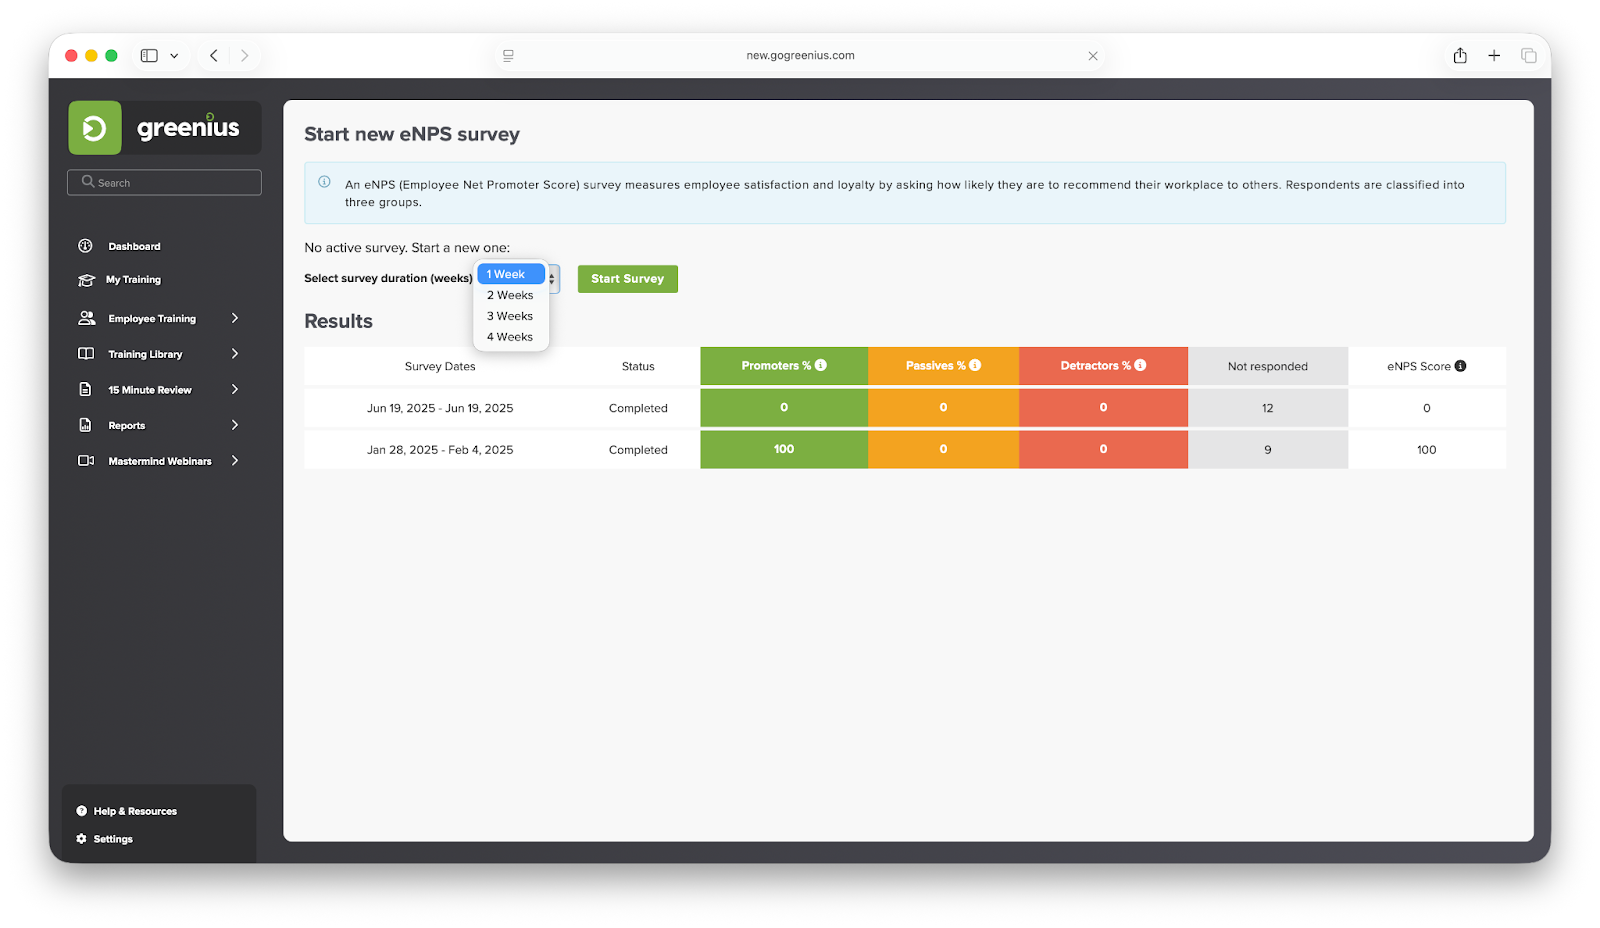Click the 'Start new eNPS survey' heading

(412, 134)
